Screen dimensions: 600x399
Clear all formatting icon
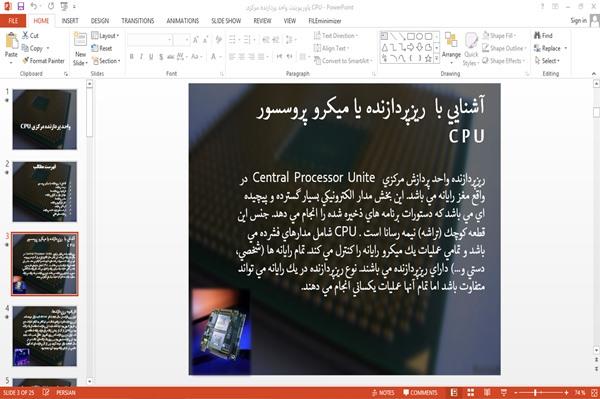click(x=218, y=40)
